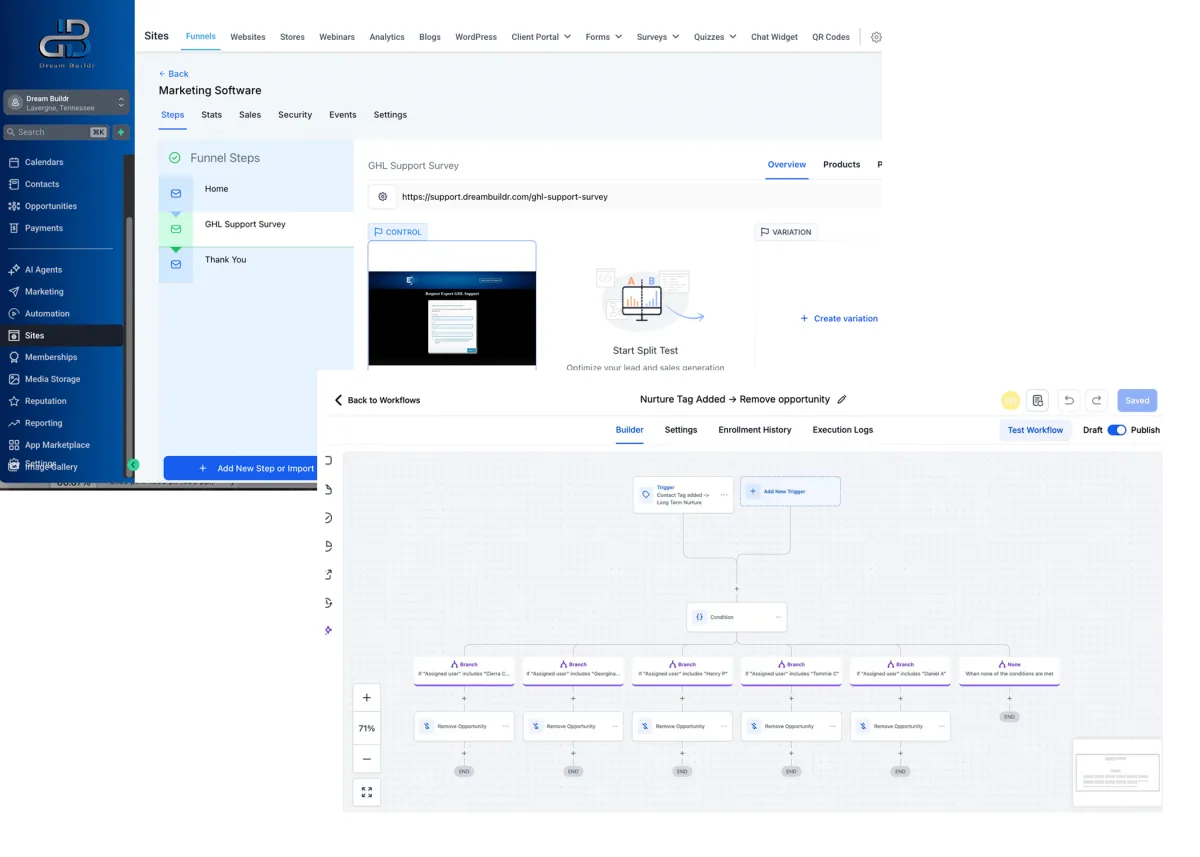
Task: Expand Dream Buildr account switcher
Action: [67, 103]
